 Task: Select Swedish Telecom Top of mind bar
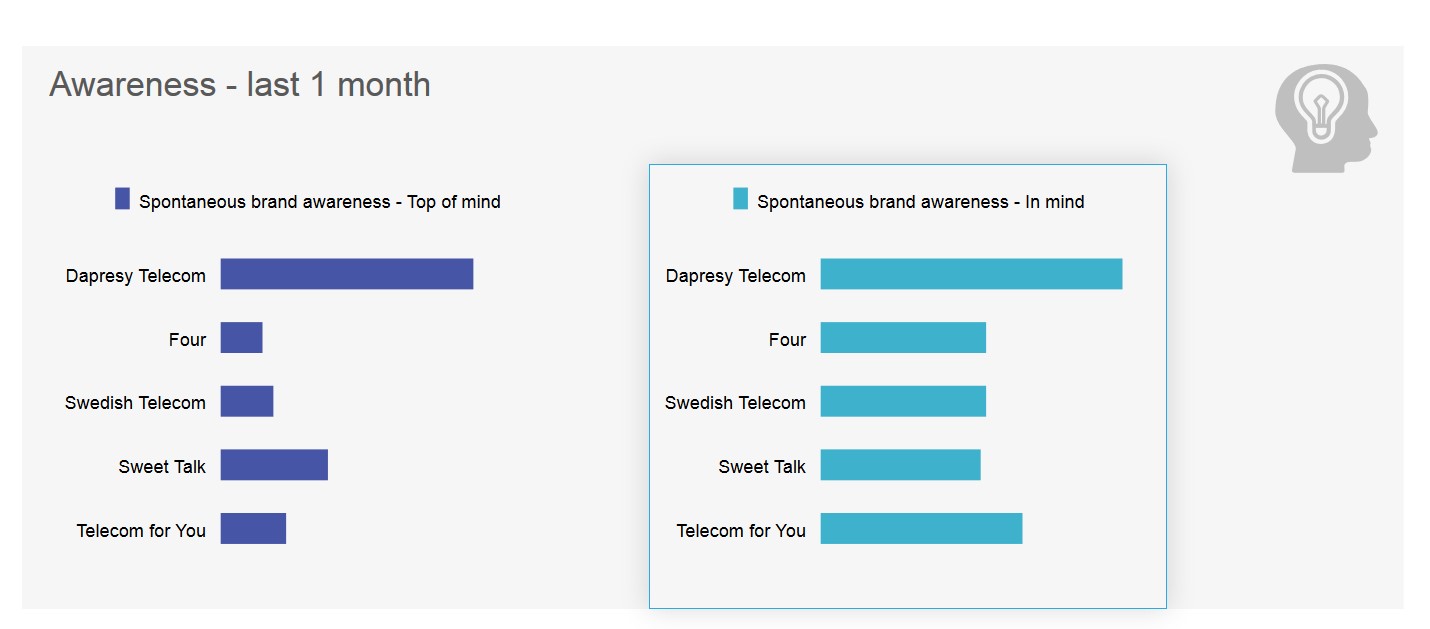click(x=246, y=401)
